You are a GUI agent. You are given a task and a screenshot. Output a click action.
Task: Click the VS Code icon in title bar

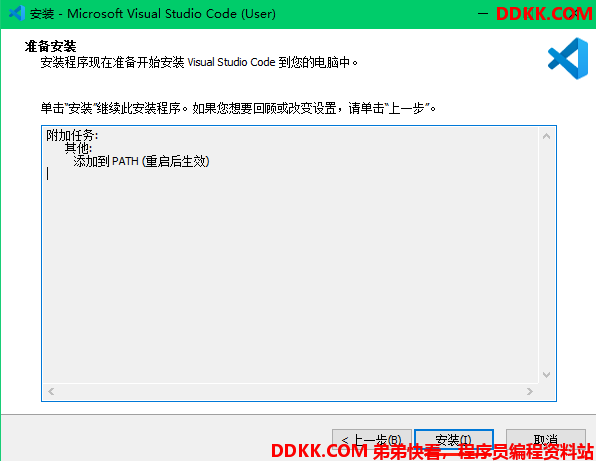point(17,13)
